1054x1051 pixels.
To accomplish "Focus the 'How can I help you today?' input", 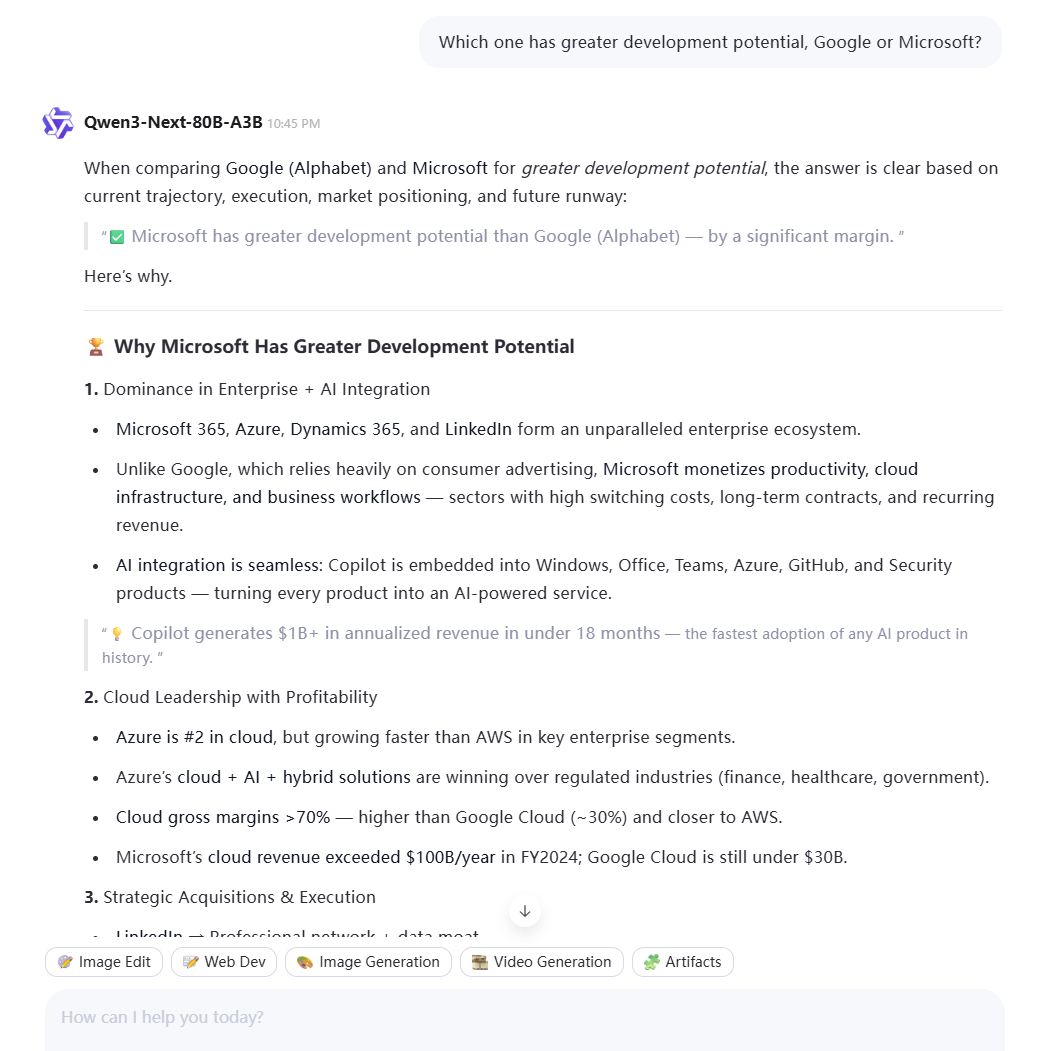I will coord(524,1018).
